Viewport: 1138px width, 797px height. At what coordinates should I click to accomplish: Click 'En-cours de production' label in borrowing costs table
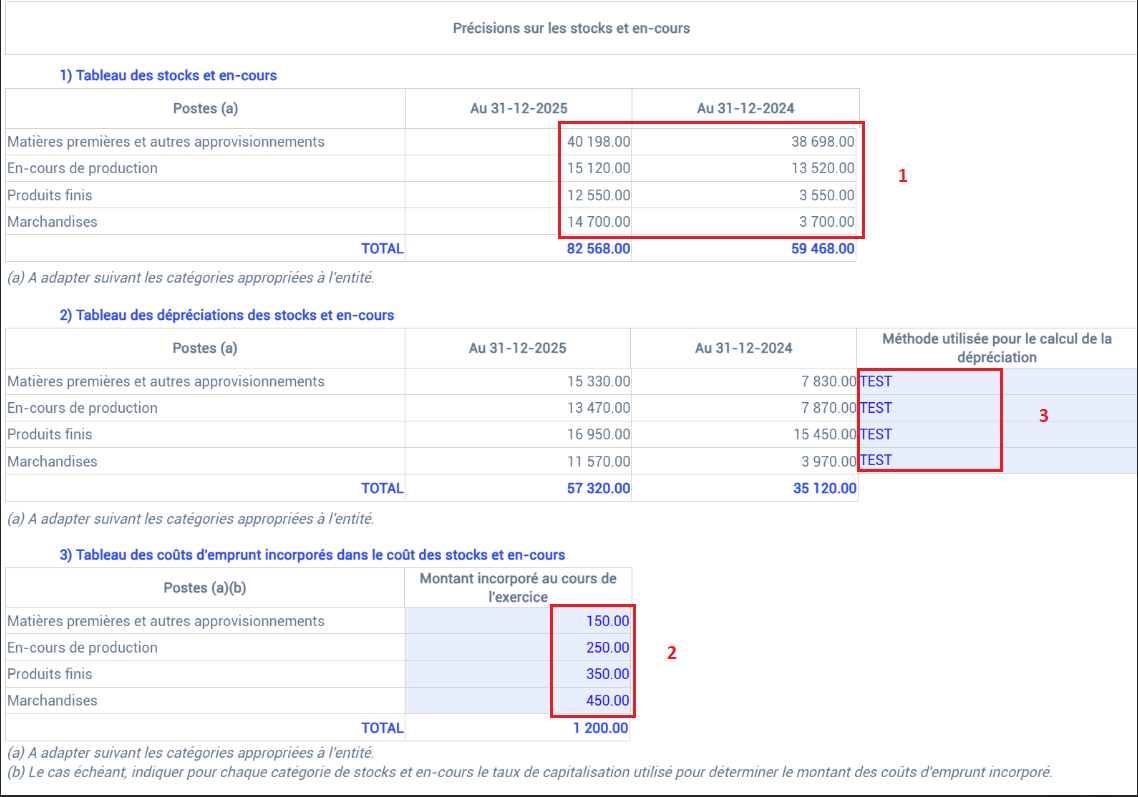pyautogui.click(x=82, y=647)
